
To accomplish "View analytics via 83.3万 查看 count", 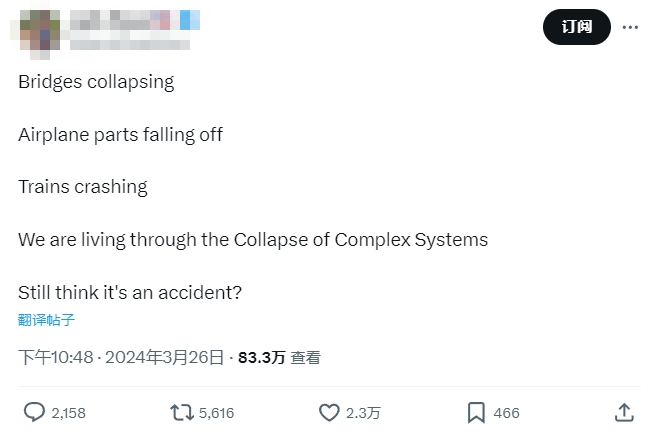I will (x=279, y=357).
